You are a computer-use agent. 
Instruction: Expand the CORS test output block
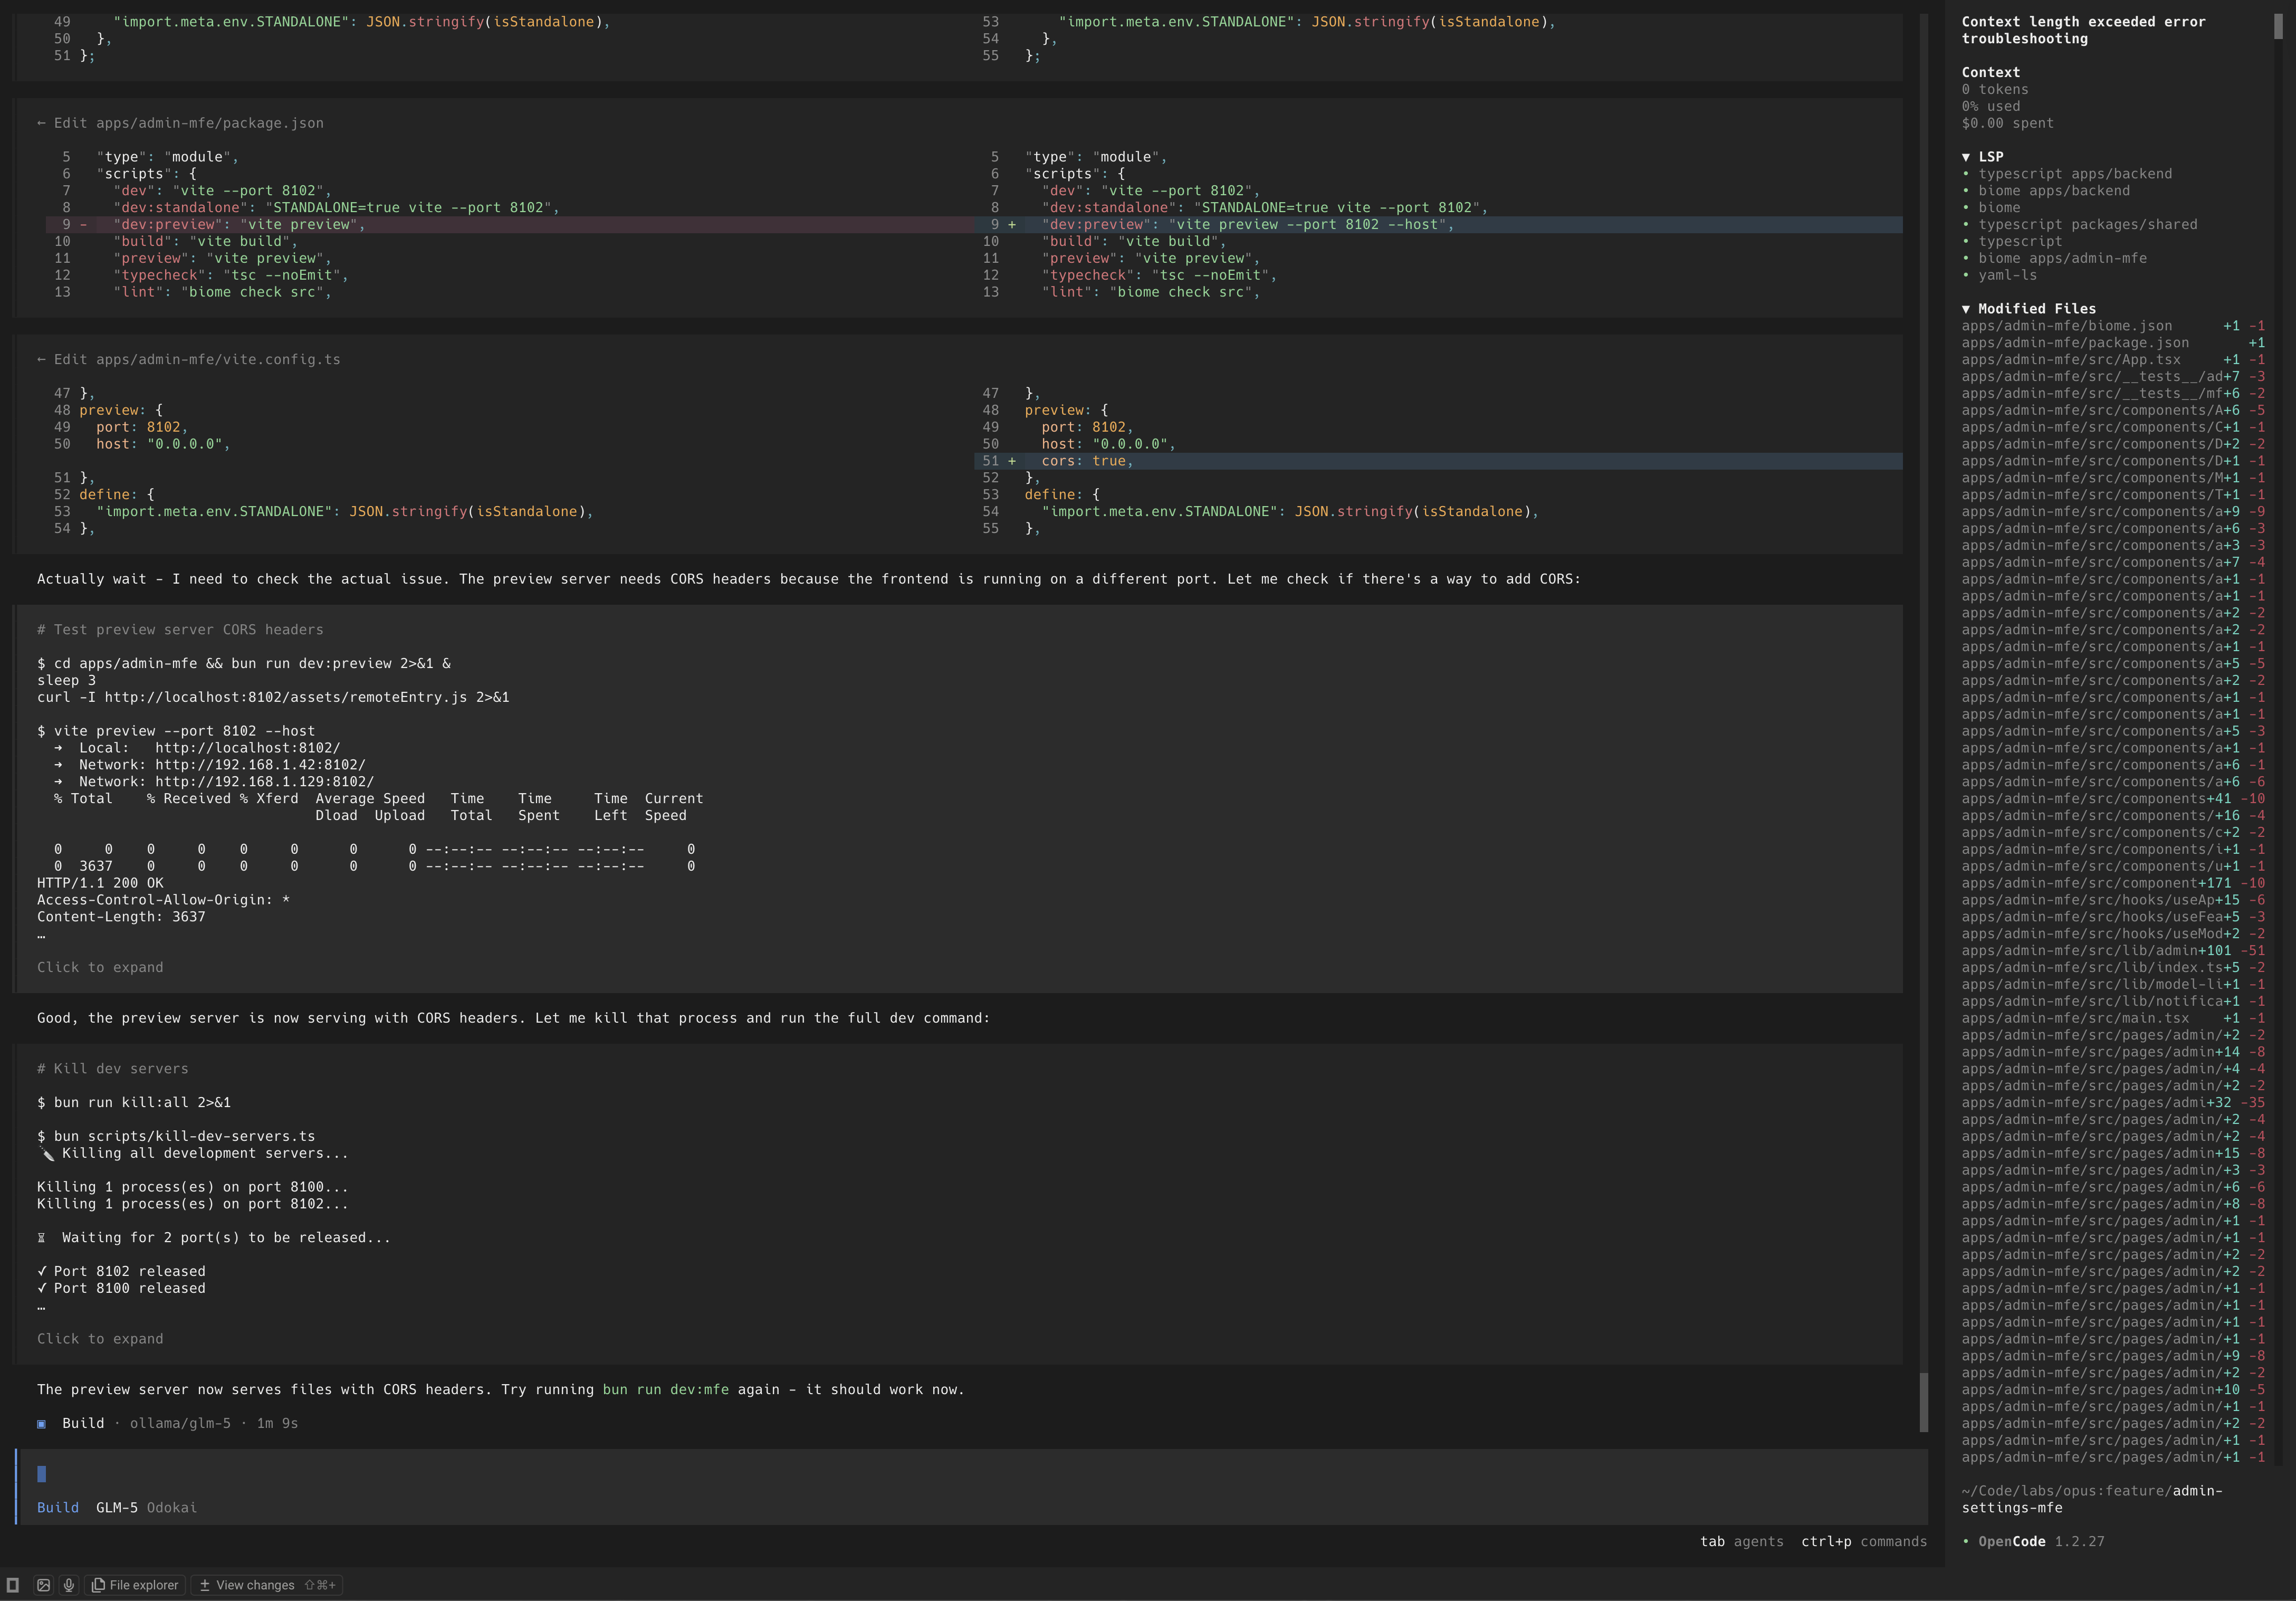click(100, 967)
